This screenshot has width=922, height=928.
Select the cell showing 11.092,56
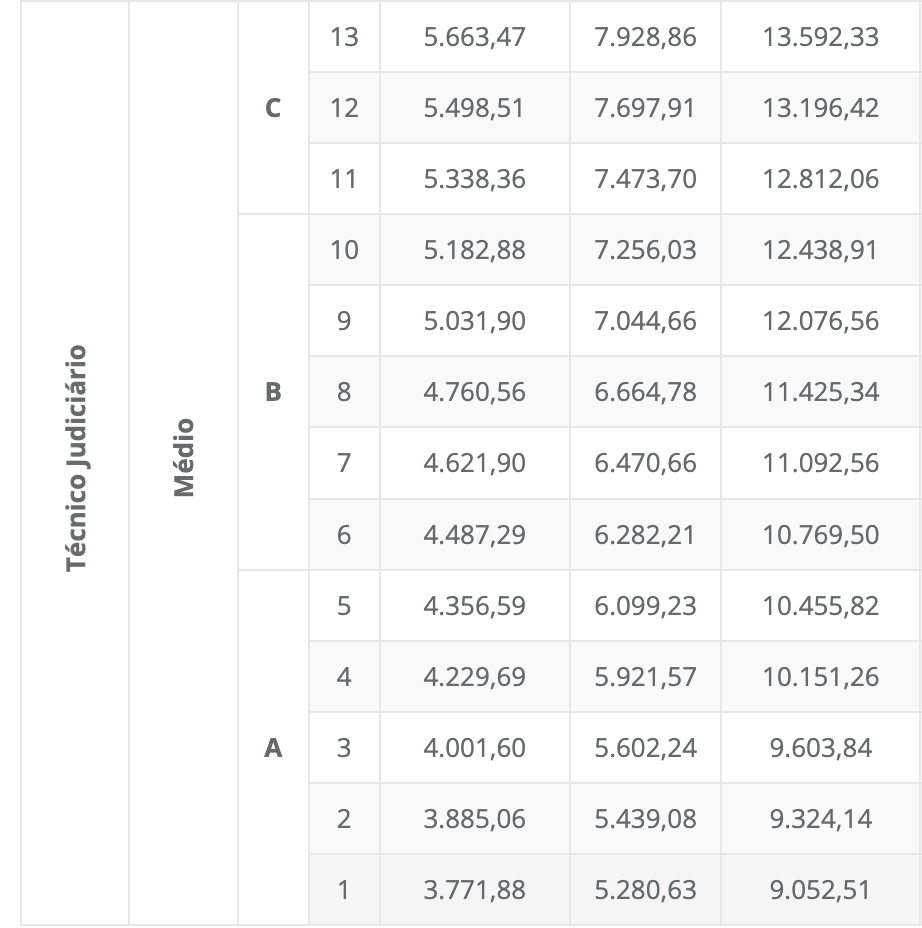tap(820, 463)
